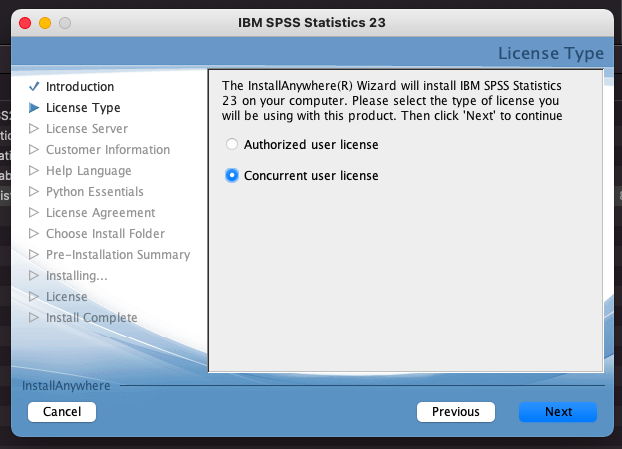Viewport: 622px width, 449px height.
Task: Select Concurrent user license radio button
Action: 232,175
